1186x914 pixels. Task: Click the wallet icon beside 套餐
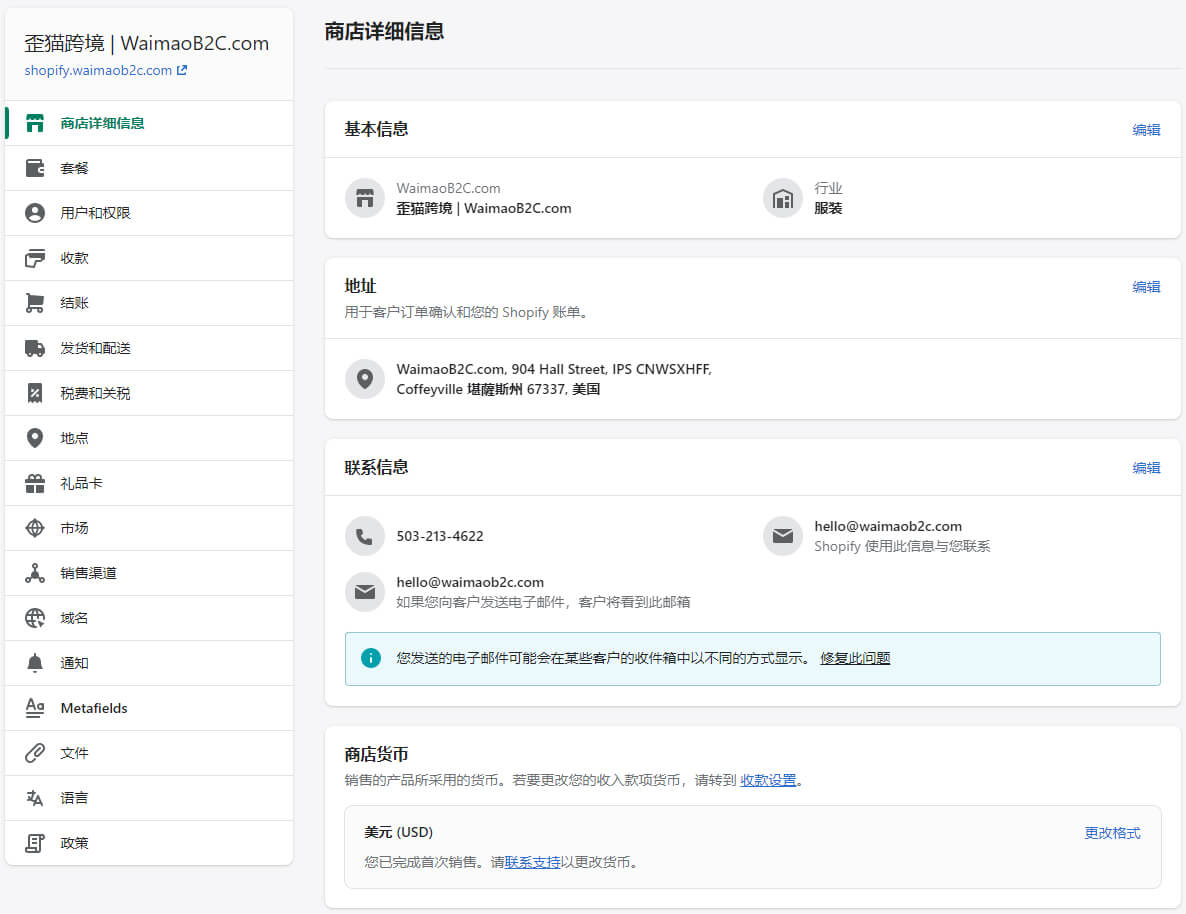click(35, 168)
